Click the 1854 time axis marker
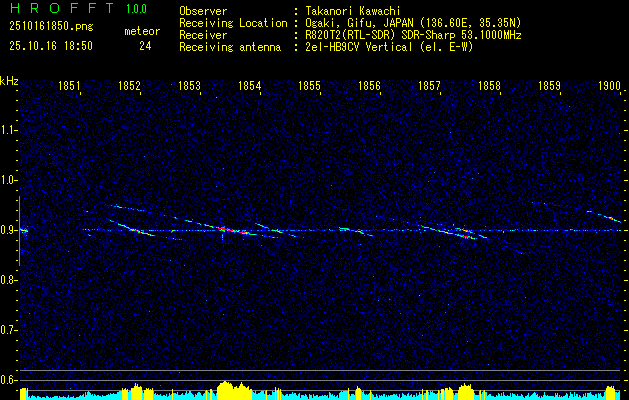Image resolution: width=629 pixels, height=400 pixels. point(250,85)
